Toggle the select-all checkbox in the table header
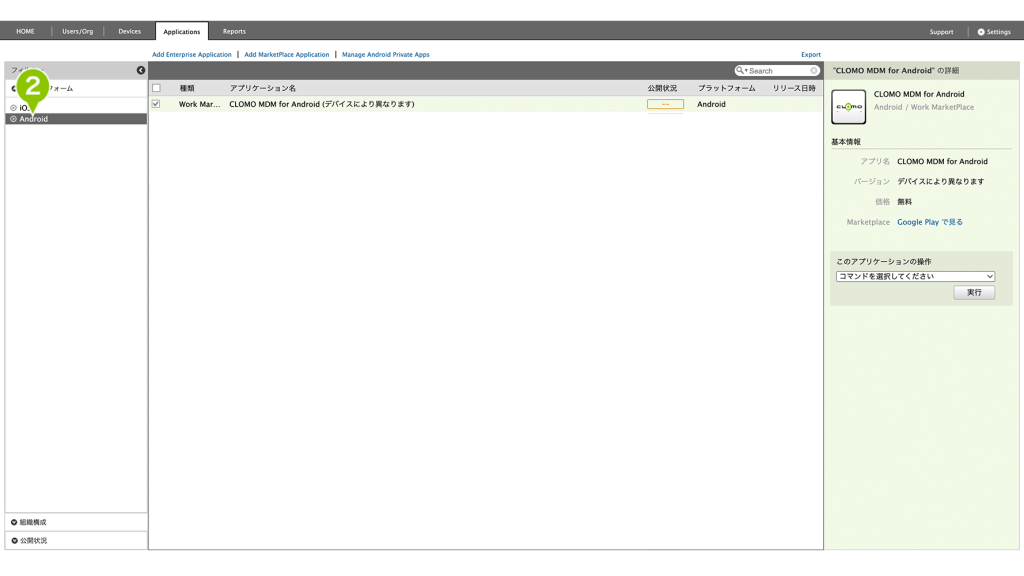This screenshot has height=576, width=1024. [156, 88]
